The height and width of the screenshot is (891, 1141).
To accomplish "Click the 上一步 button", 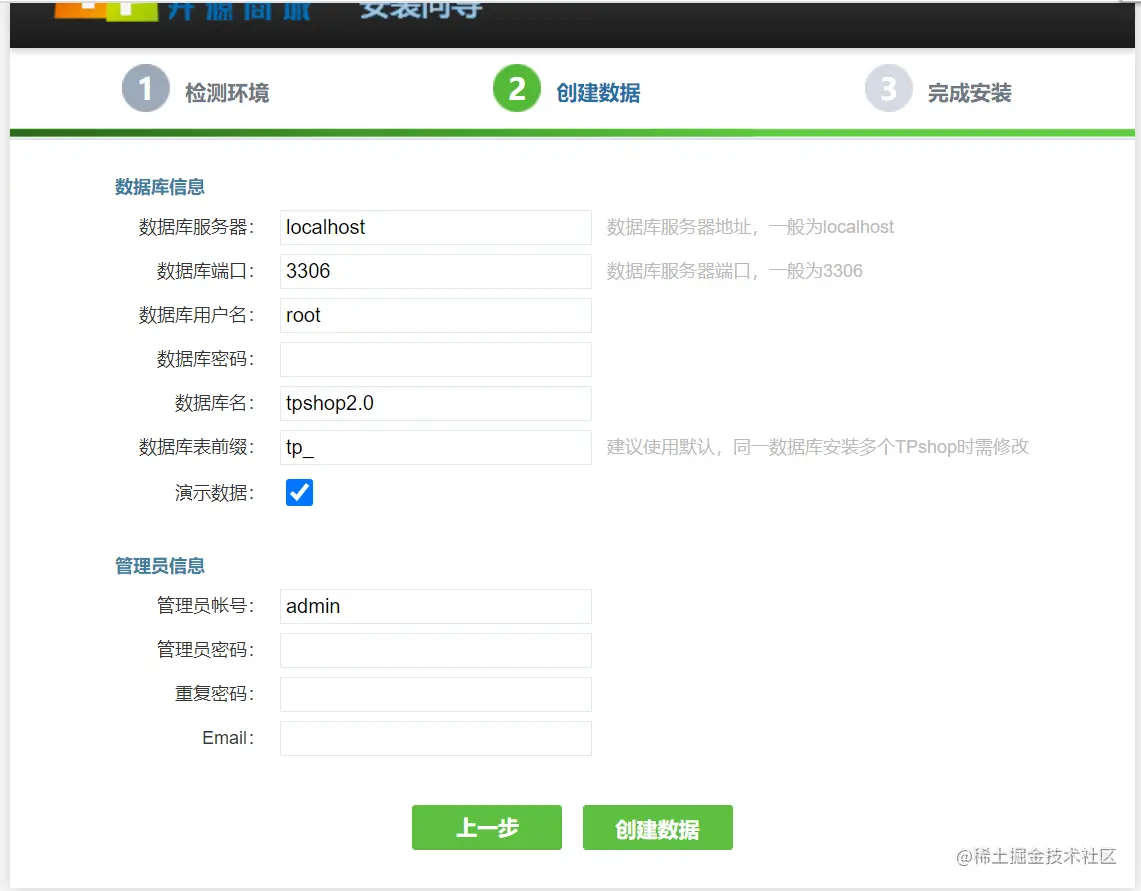I will click(x=487, y=827).
